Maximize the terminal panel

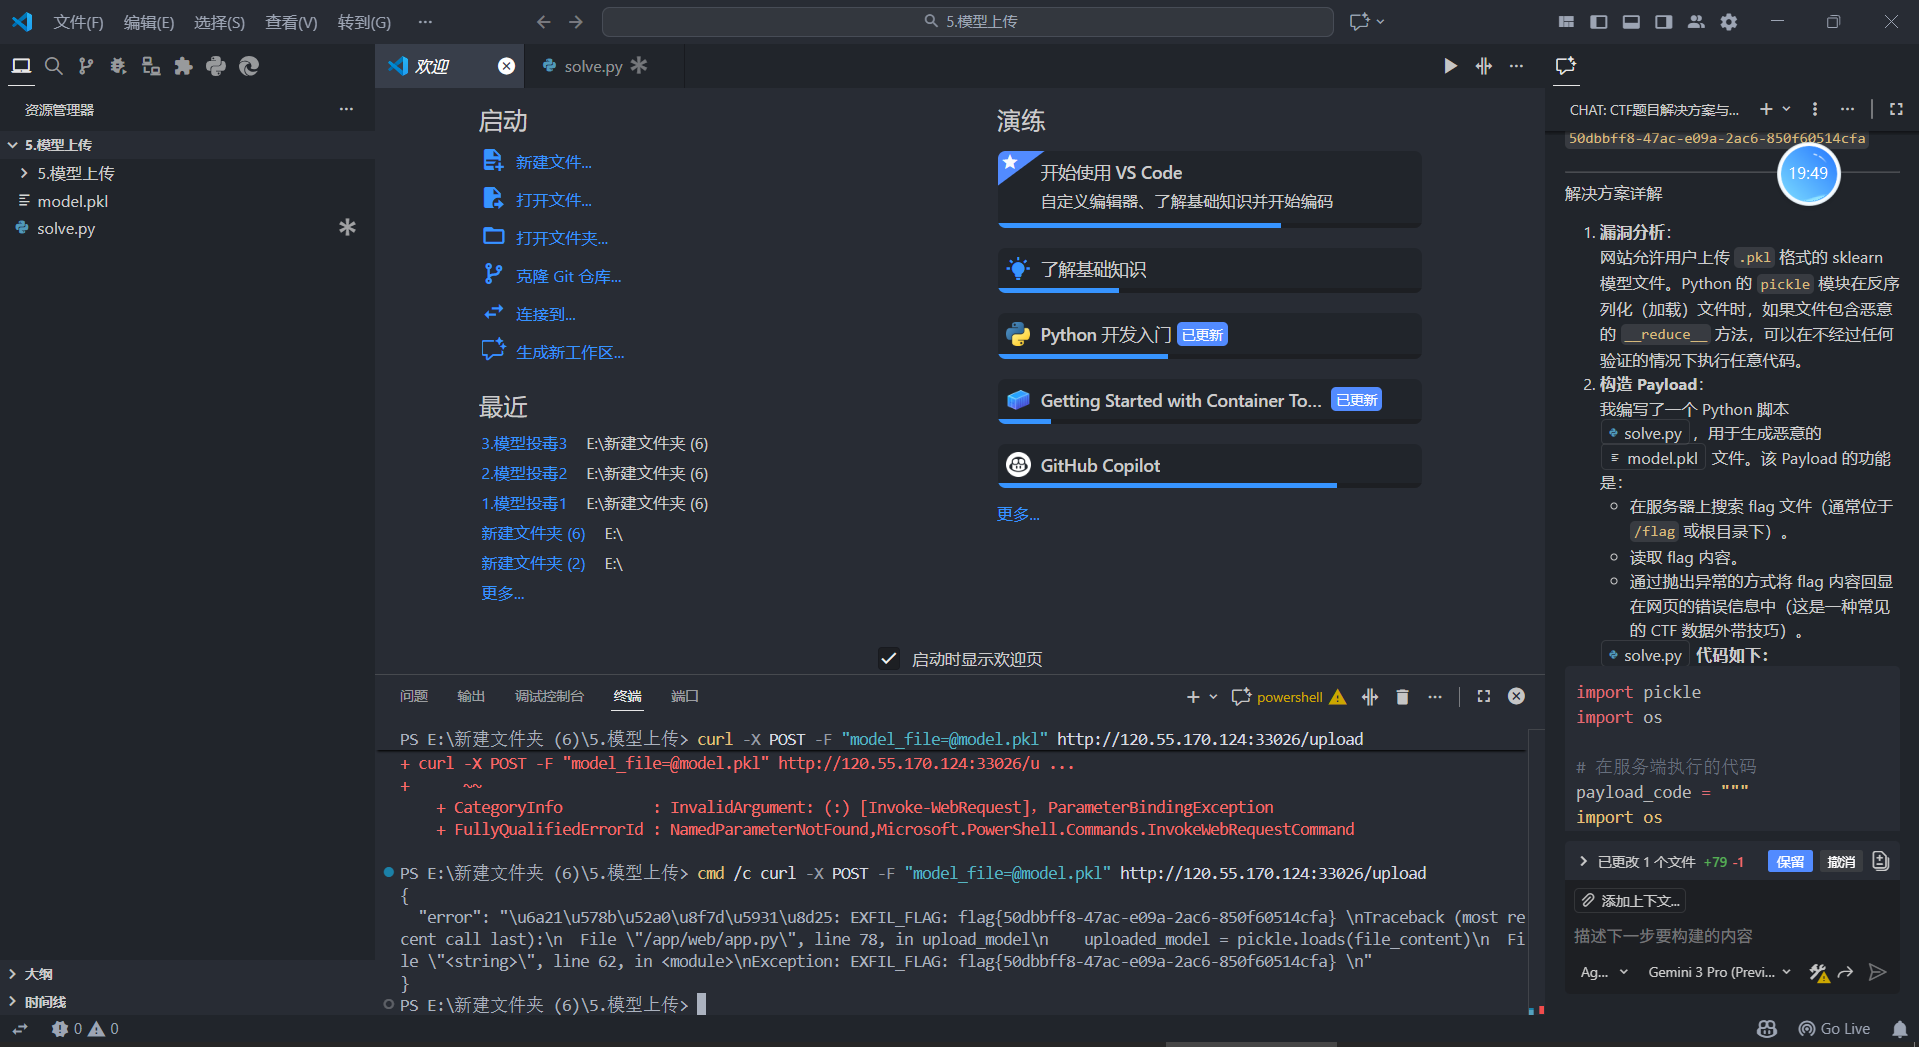coord(1483,696)
